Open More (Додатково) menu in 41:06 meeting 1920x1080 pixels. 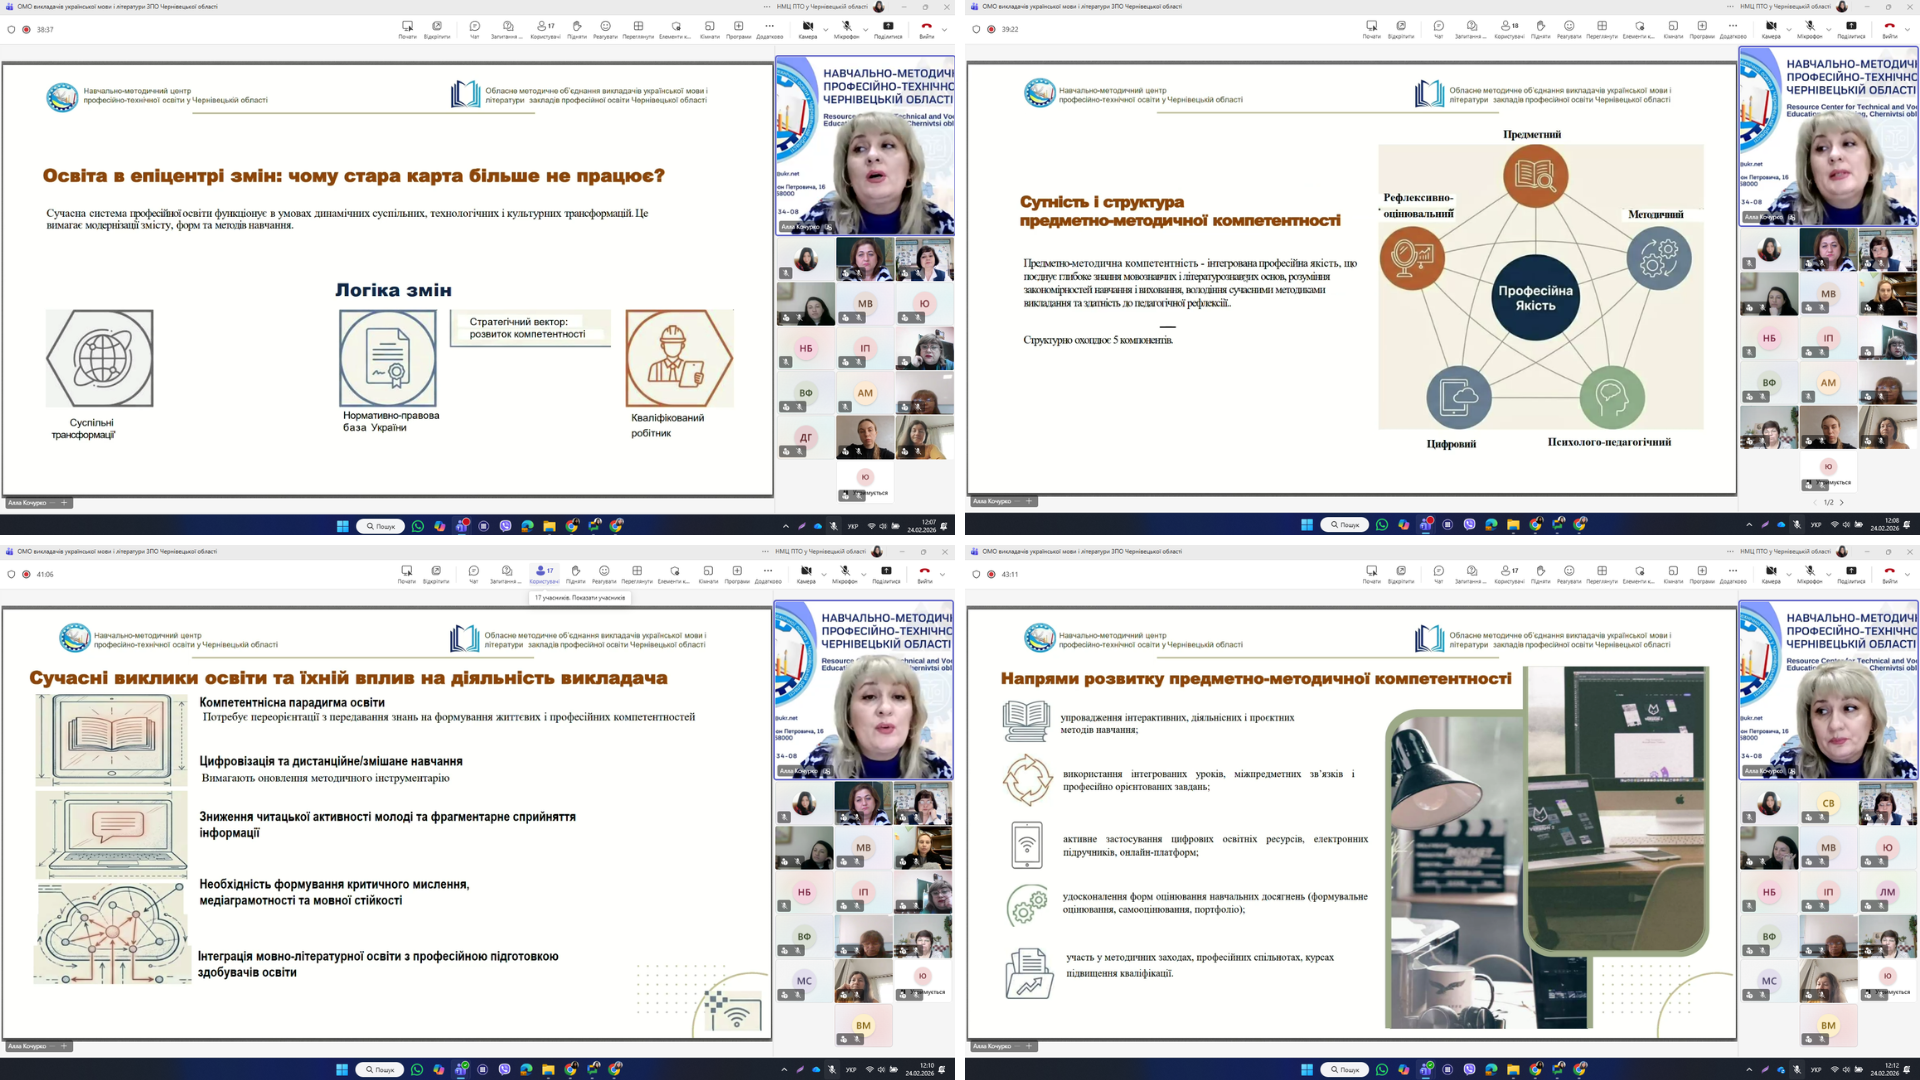[x=767, y=574]
